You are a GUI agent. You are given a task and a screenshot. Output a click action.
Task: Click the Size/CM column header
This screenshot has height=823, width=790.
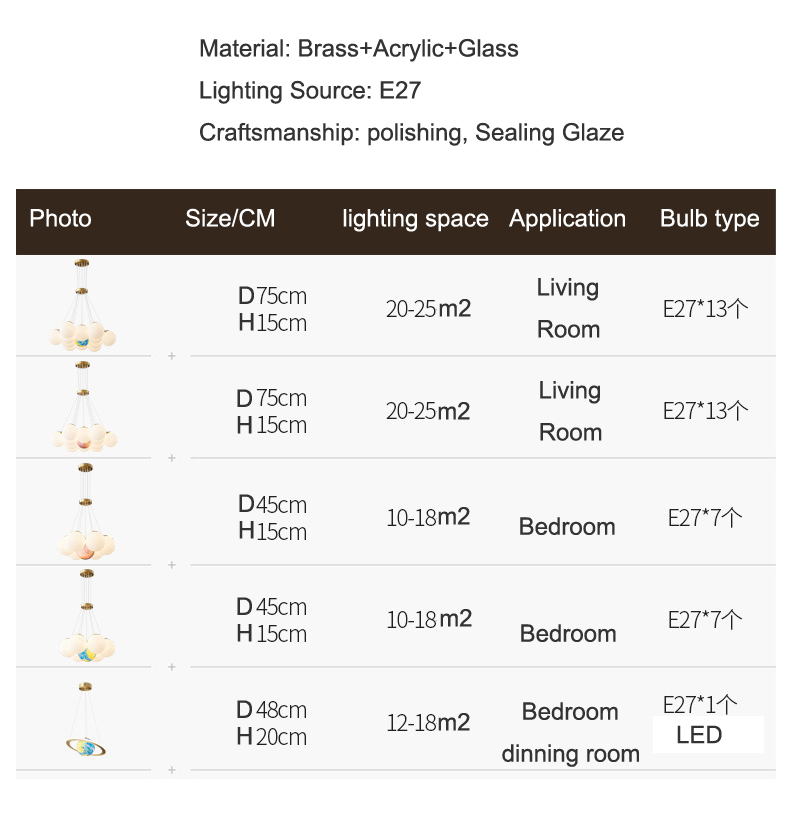pyautogui.click(x=230, y=218)
